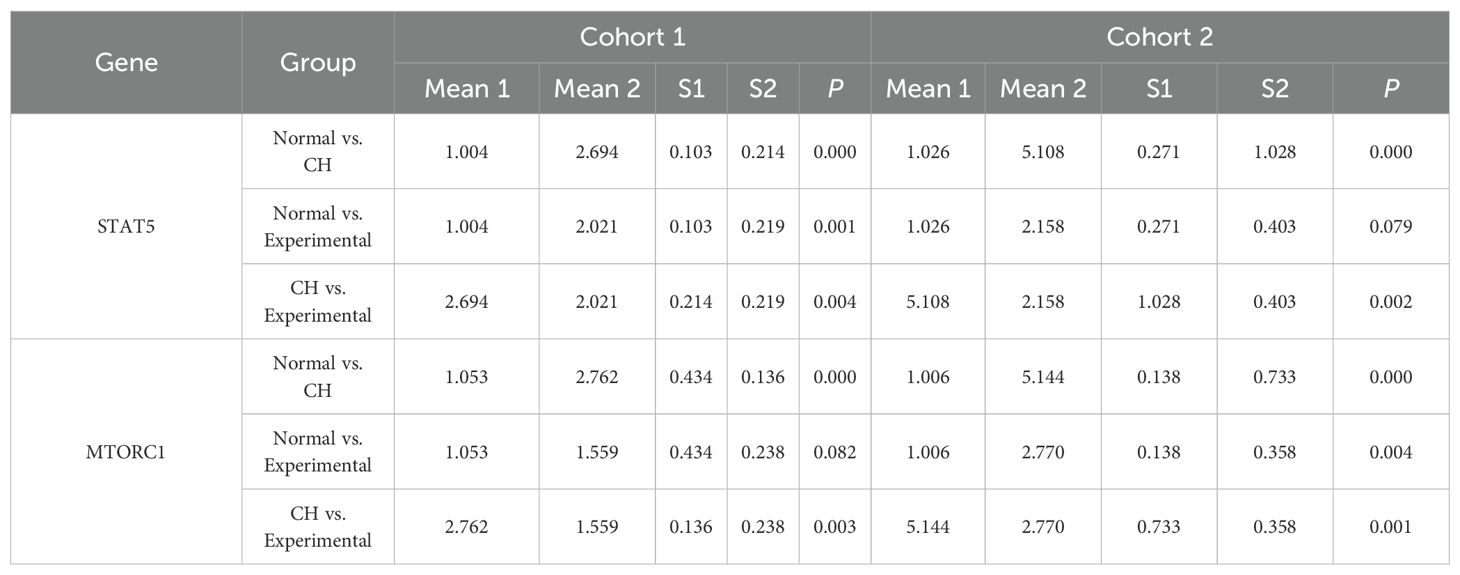Image resolution: width=1460 pixels, height=575 pixels.
Task: Click the Cohort 1 header cell
Action: coord(632,37)
